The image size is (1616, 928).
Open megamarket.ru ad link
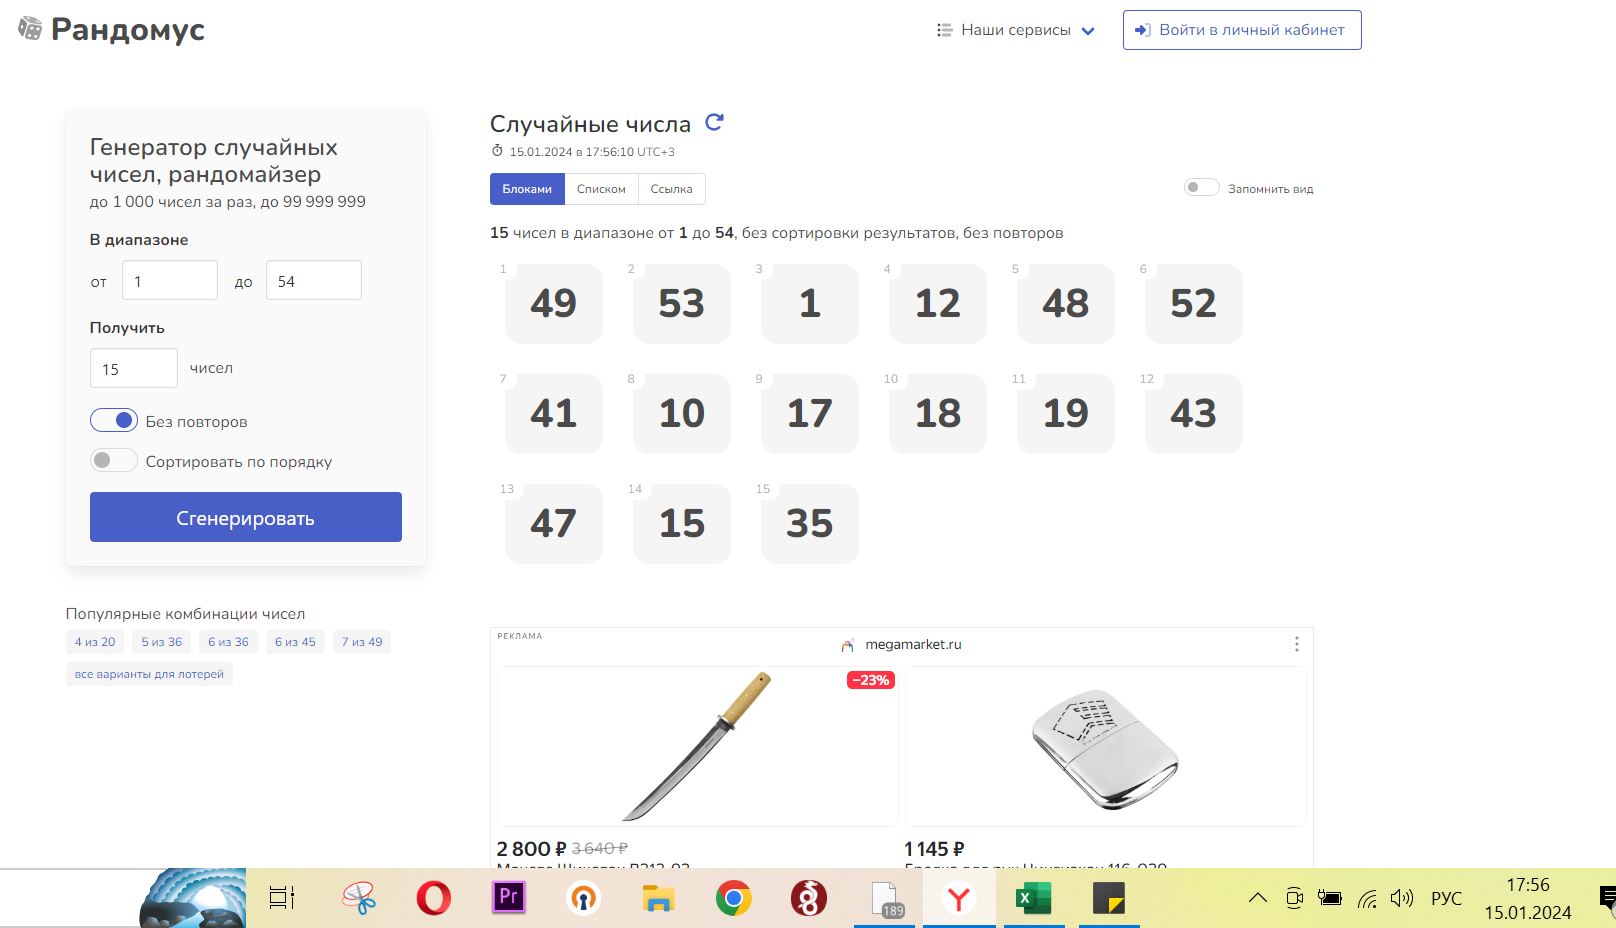pyautogui.click(x=913, y=645)
